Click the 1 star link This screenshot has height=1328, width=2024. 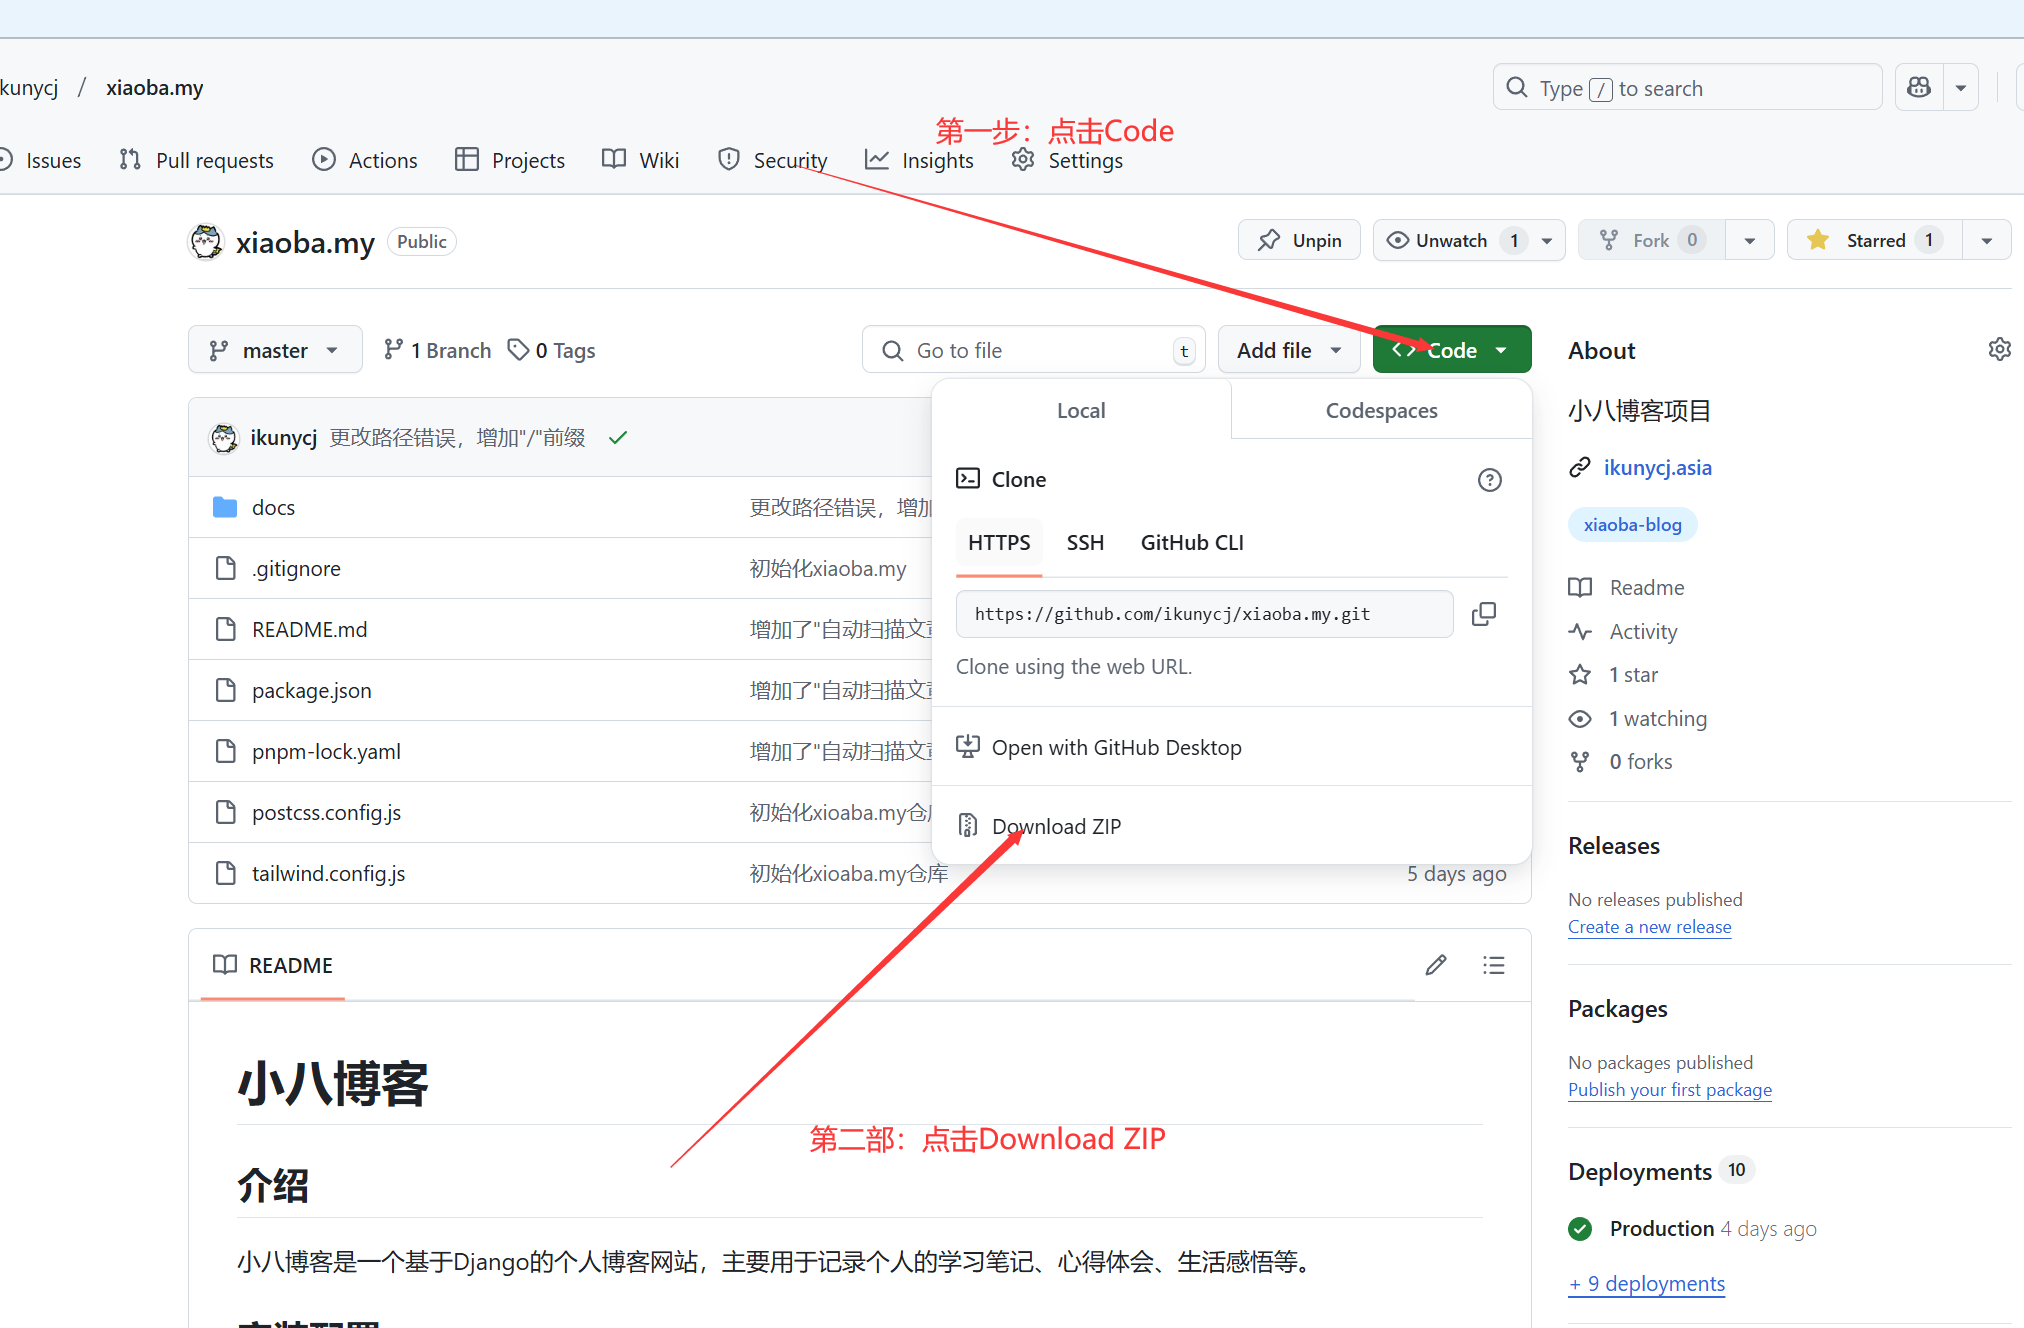1633,675
